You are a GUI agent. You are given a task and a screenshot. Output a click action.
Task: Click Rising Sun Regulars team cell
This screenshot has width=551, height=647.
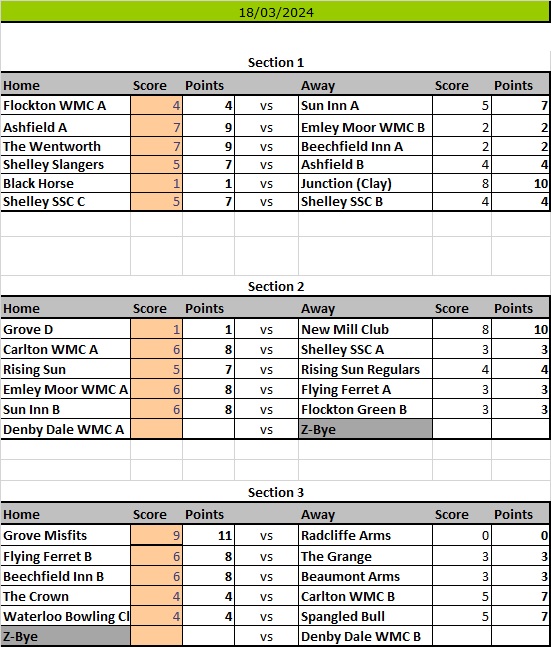[x=365, y=369]
